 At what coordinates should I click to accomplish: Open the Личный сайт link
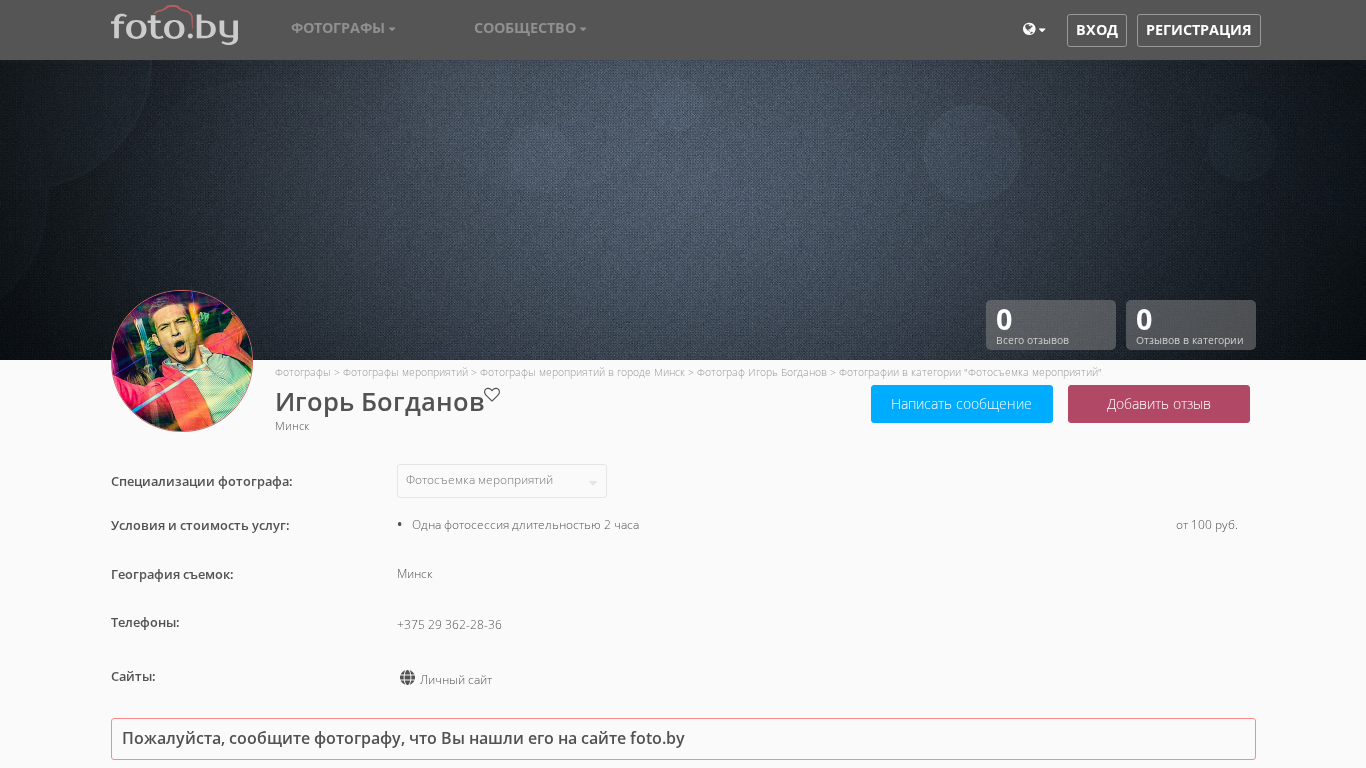point(456,680)
